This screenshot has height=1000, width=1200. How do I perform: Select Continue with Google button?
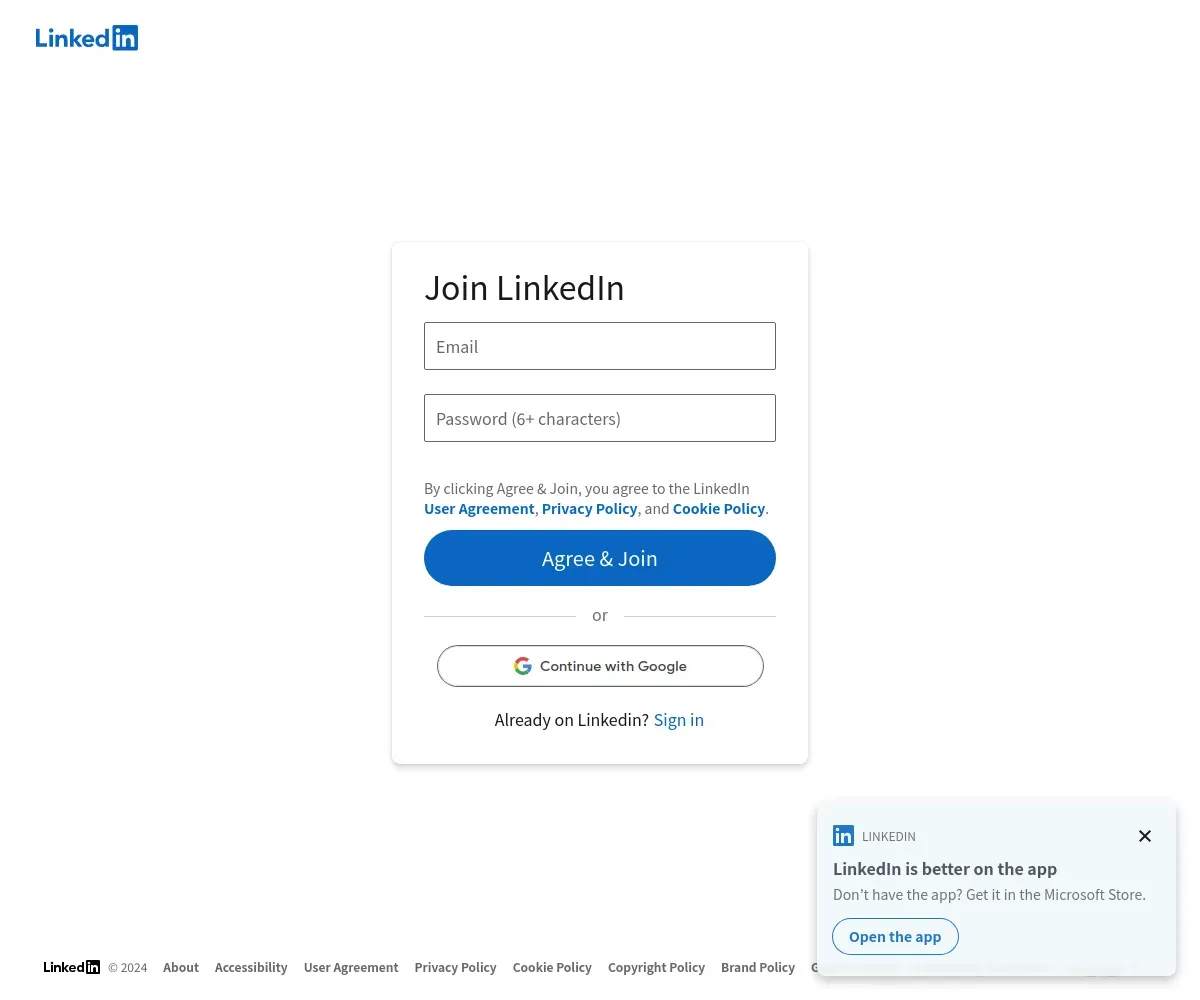pyautogui.click(x=600, y=666)
